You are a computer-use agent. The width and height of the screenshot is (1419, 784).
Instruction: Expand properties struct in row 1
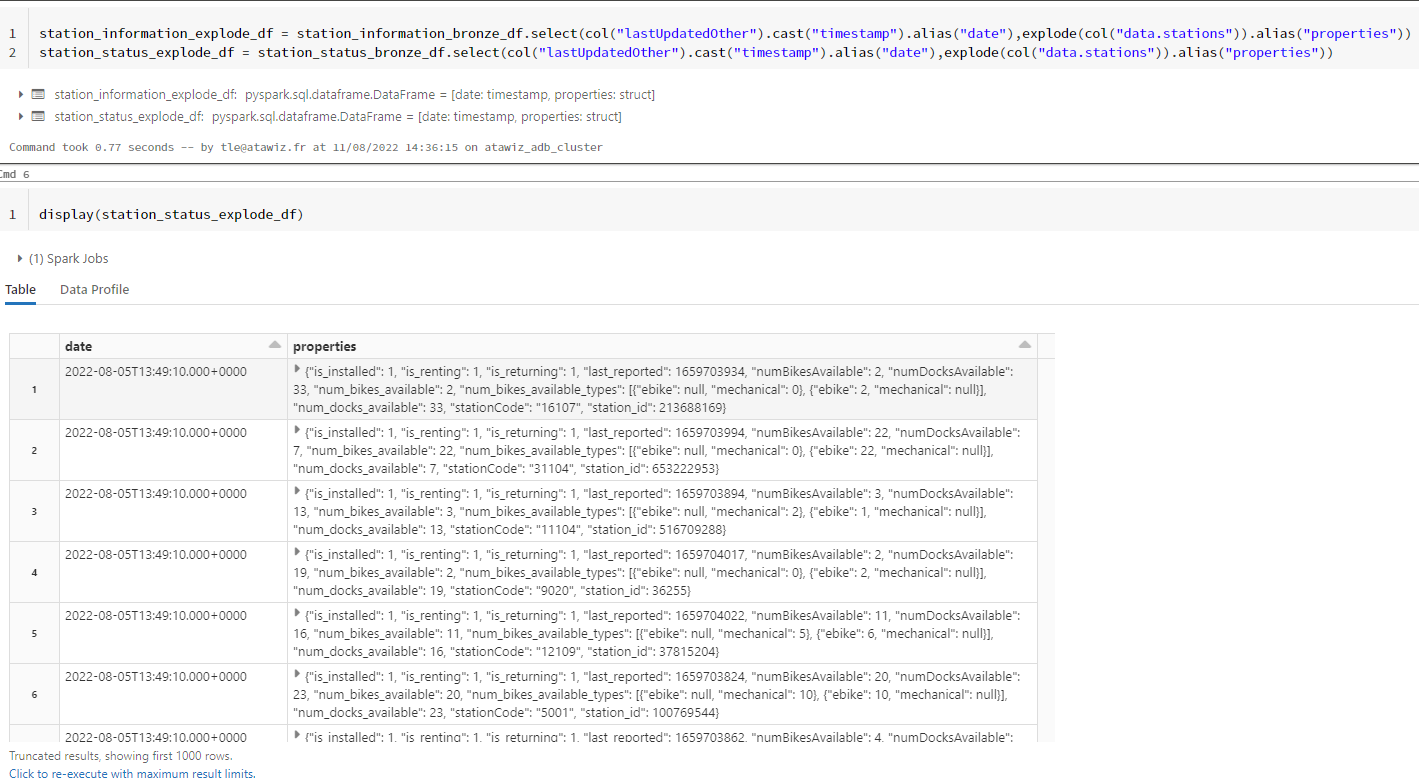coord(297,370)
